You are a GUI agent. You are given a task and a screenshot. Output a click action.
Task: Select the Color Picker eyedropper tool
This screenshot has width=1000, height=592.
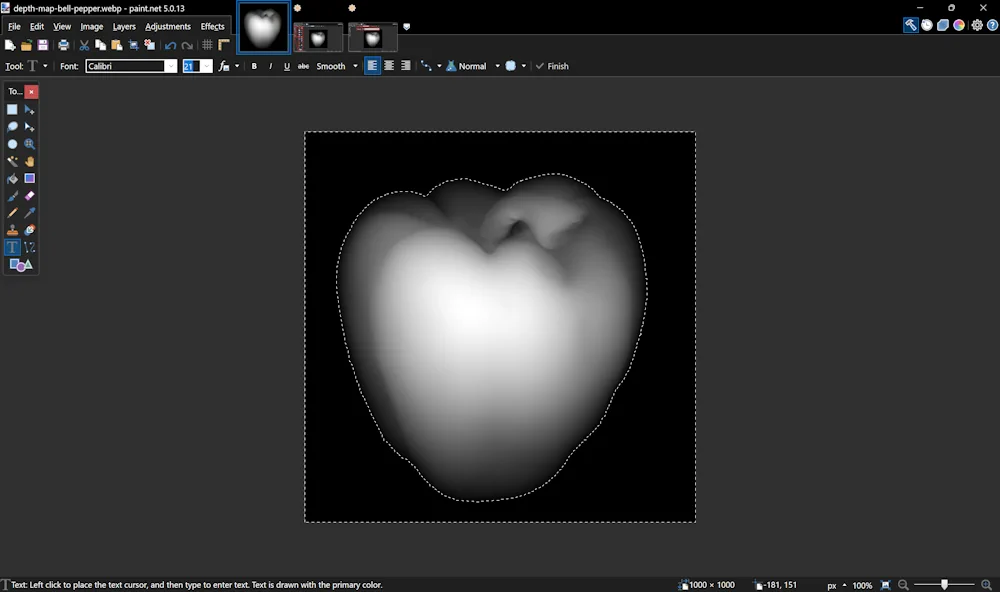pos(29,213)
